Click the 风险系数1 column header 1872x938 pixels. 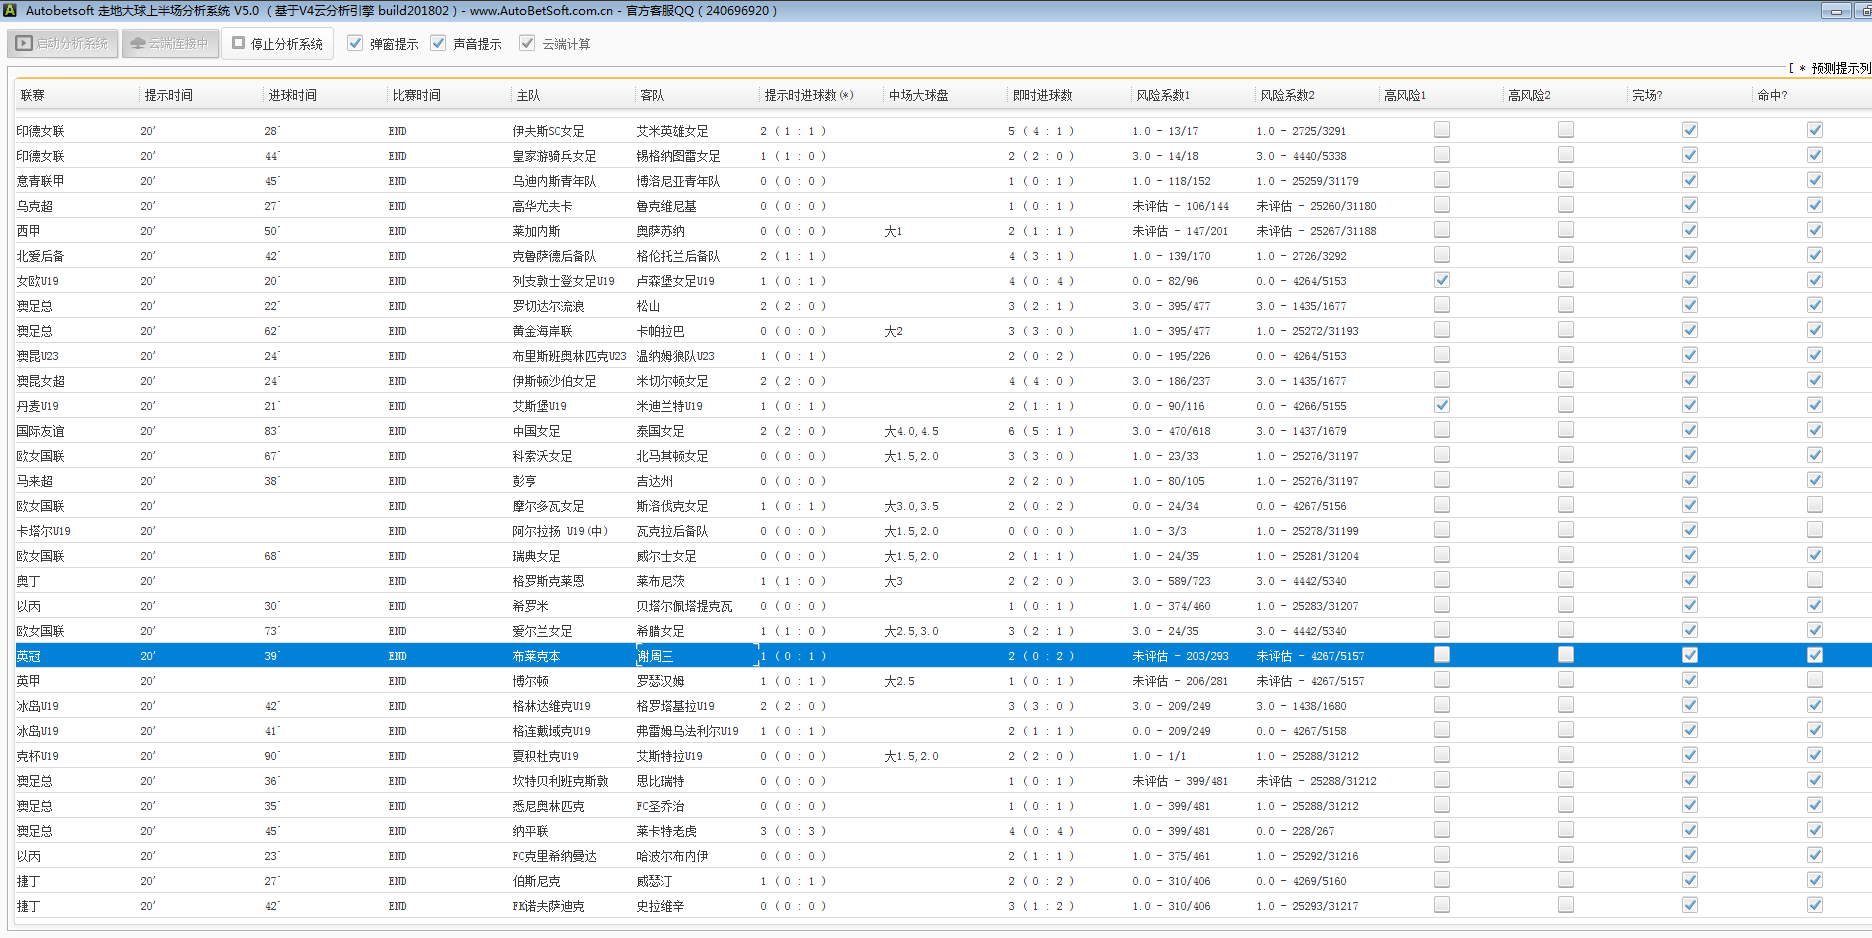tap(1163, 96)
